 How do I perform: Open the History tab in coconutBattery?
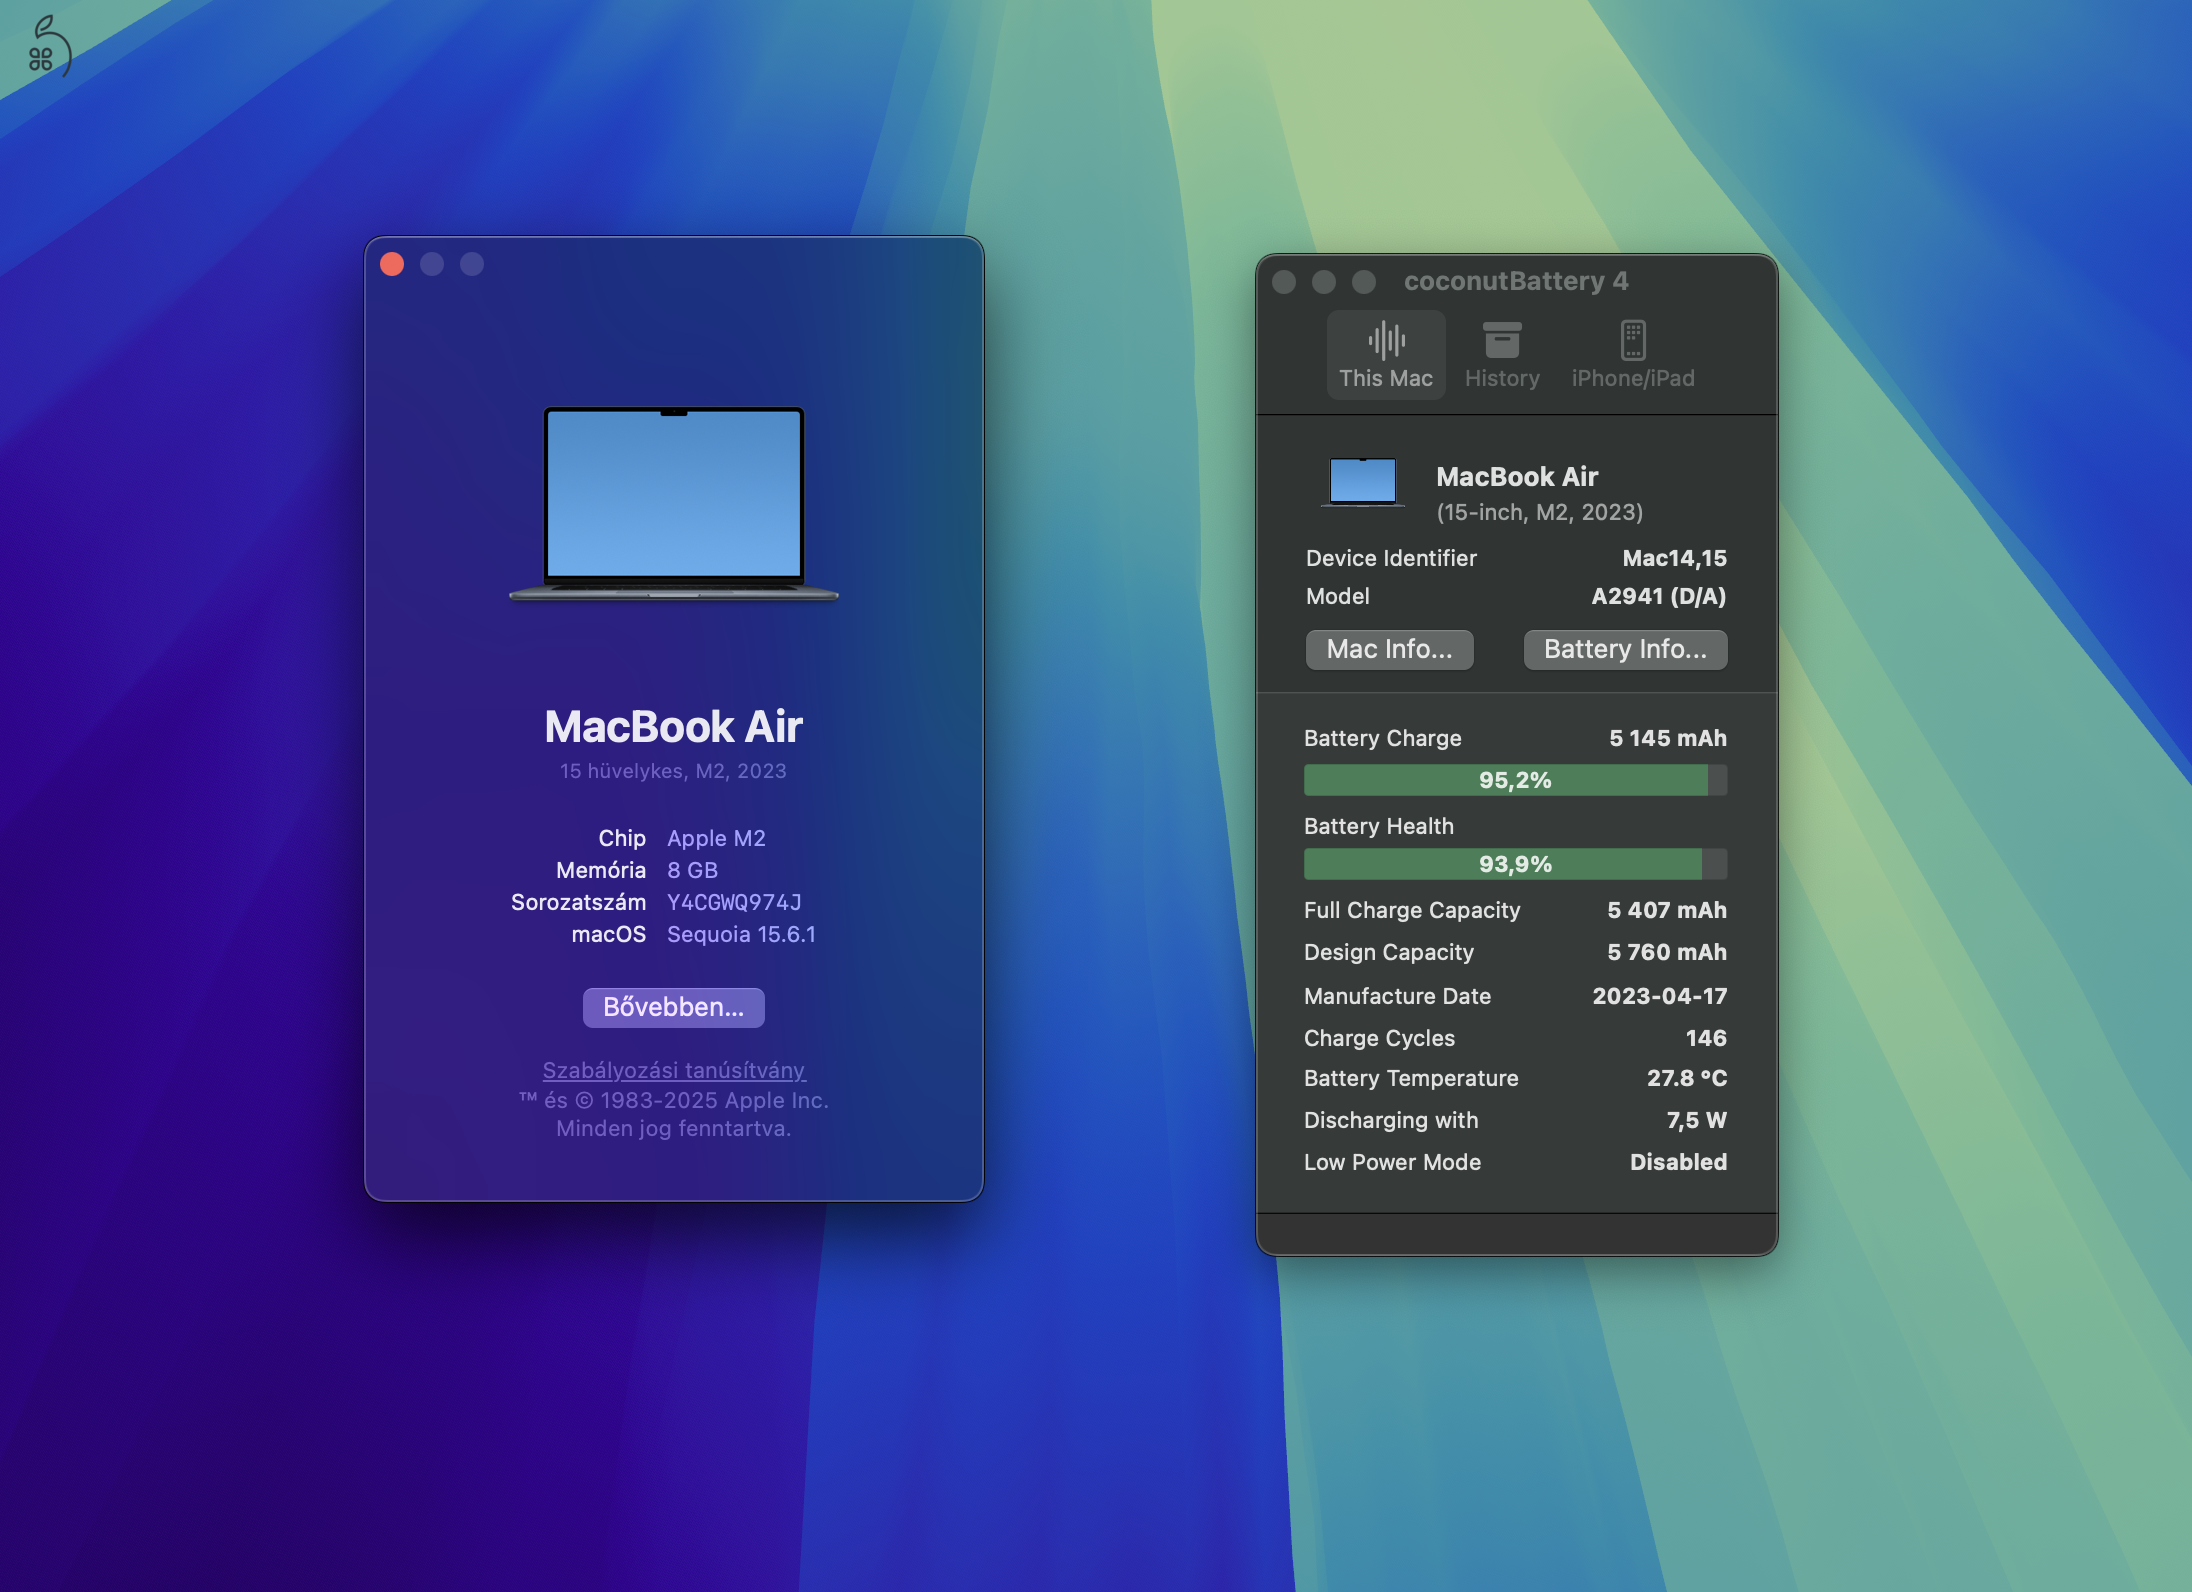(x=1502, y=355)
